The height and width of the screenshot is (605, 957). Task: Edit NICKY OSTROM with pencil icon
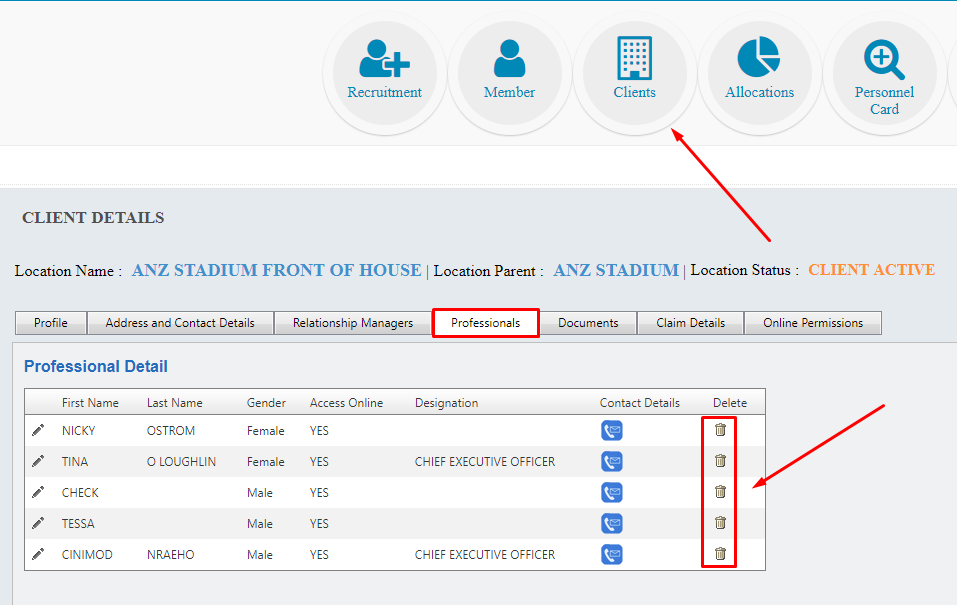(x=38, y=430)
